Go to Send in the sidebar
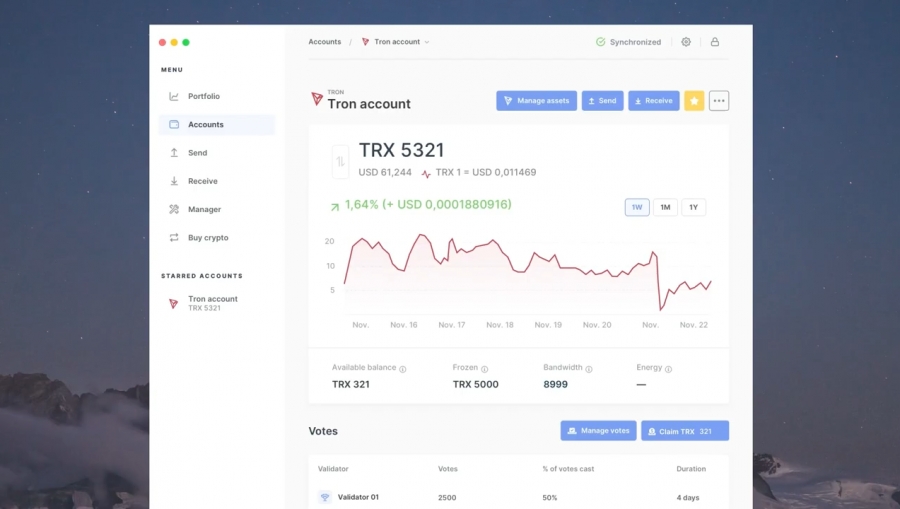The image size is (900, 509). tap(216, 153)
